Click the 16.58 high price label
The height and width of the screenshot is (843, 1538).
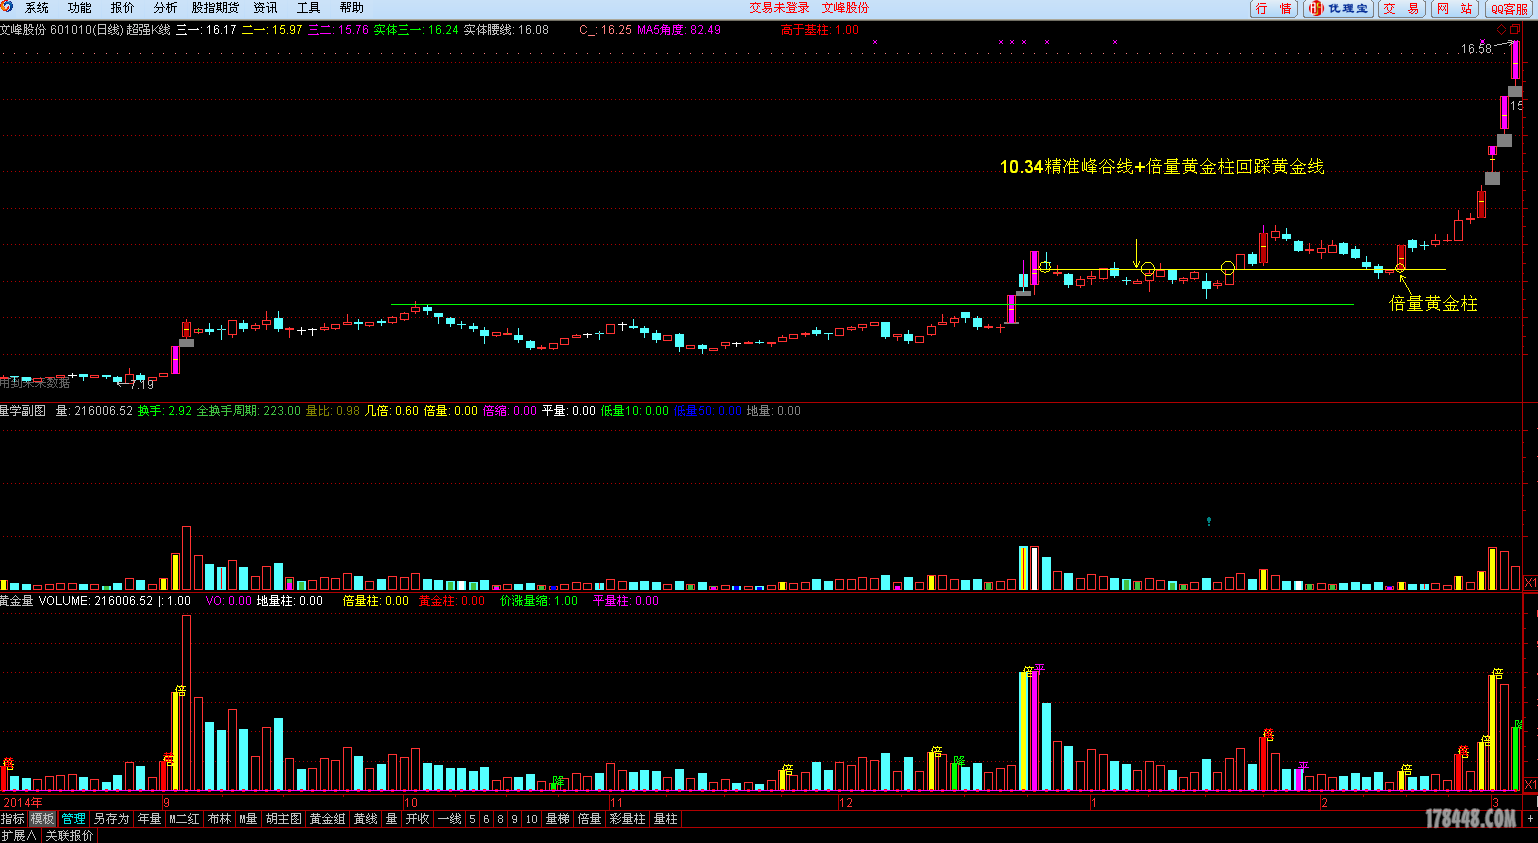click(1476, 48)
